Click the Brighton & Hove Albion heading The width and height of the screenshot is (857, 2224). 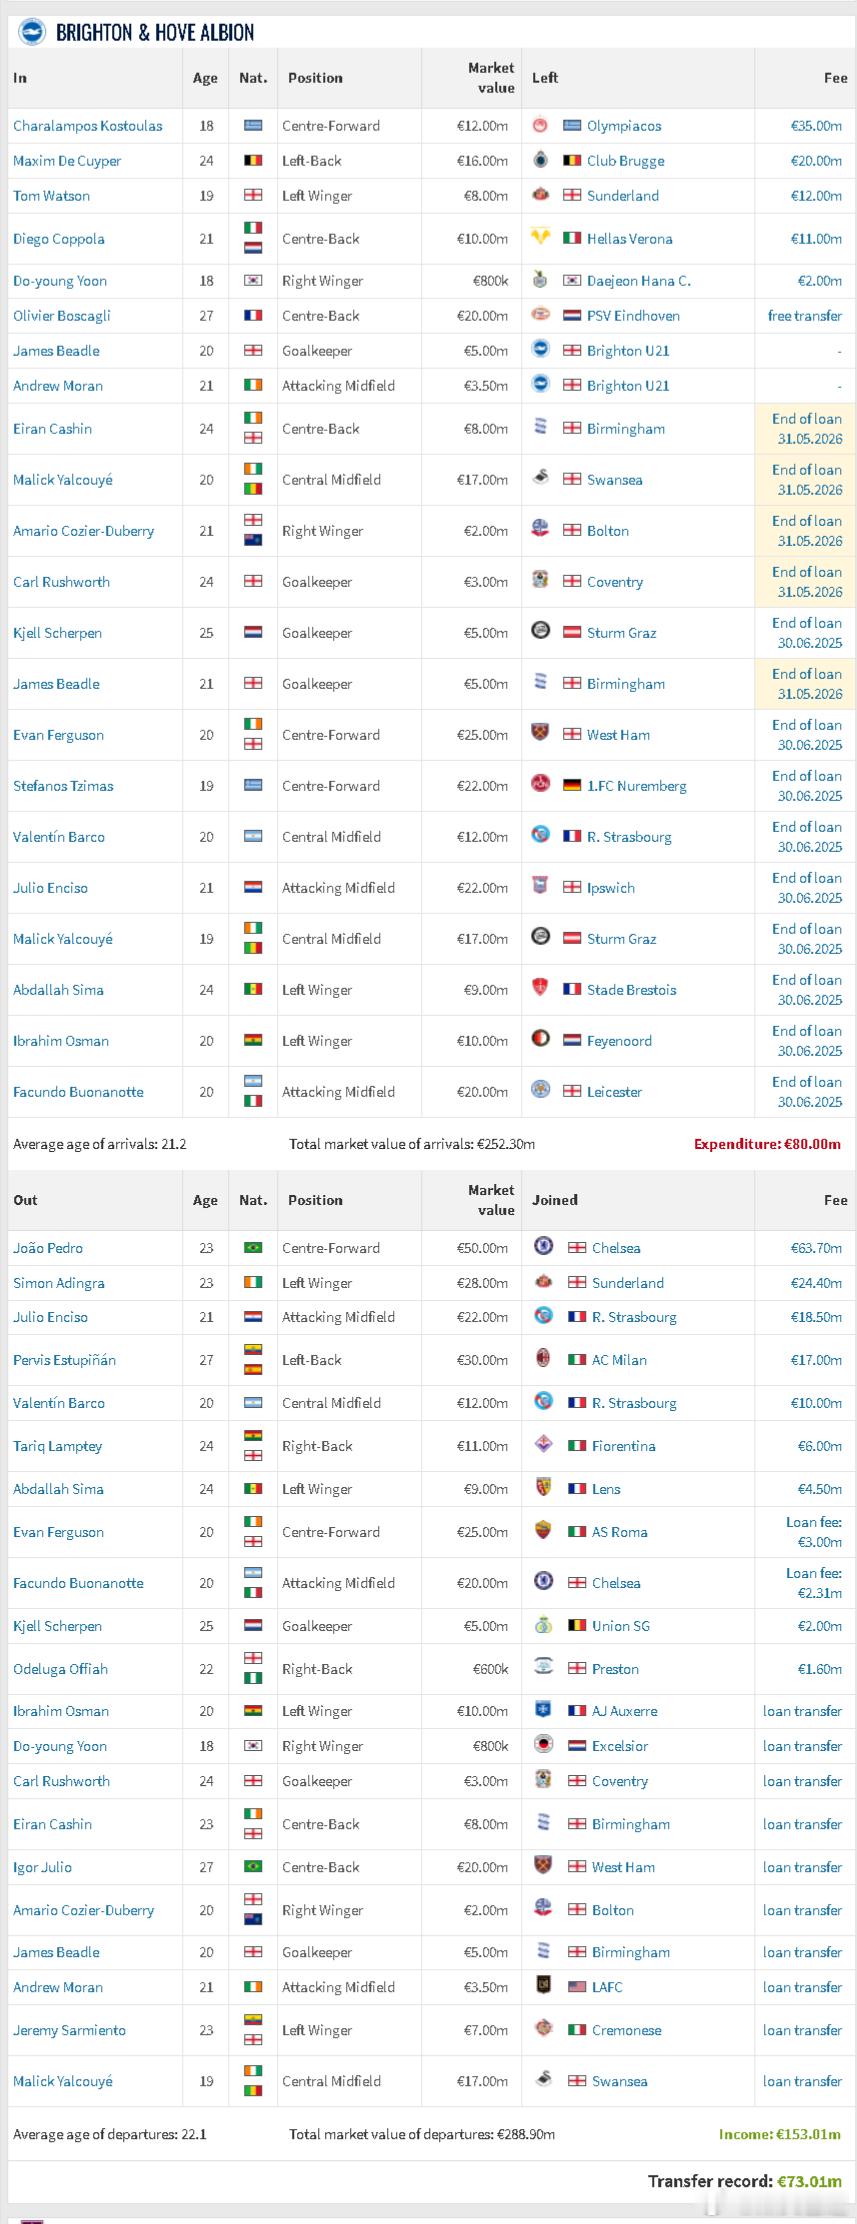155,33
